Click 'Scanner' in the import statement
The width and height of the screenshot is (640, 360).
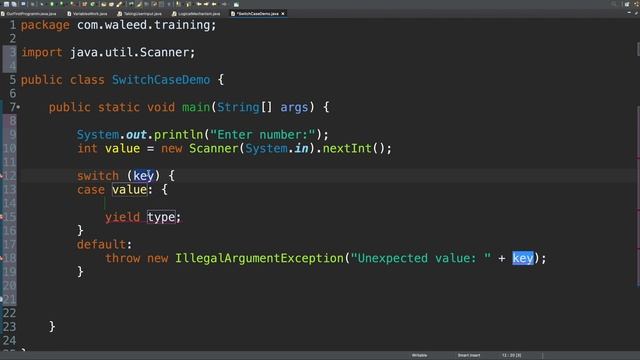click(x=164, y=52)
